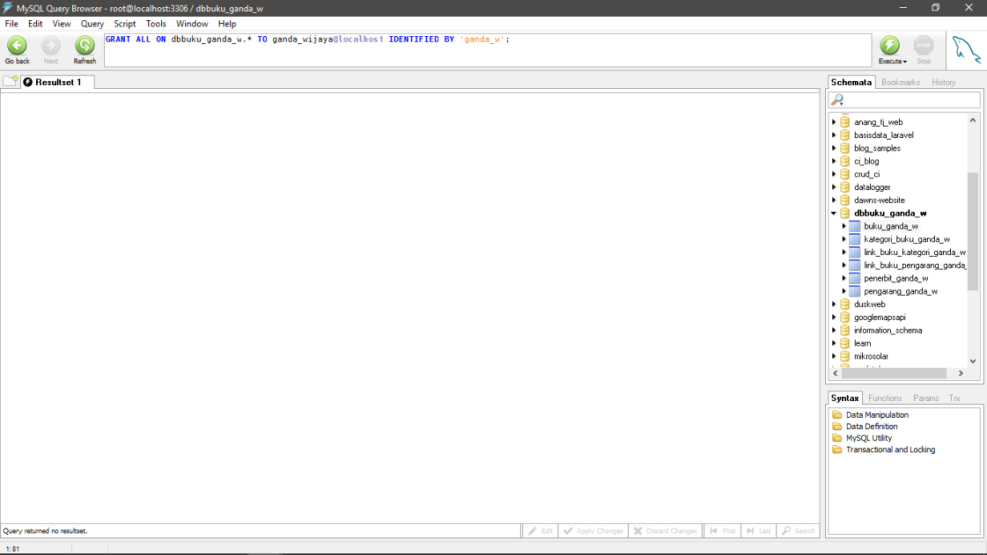Image resolution: width=987 pixels, height=555 pixels.
Task: Expand the basisdata_laravel schema
Action: [834, 135]
